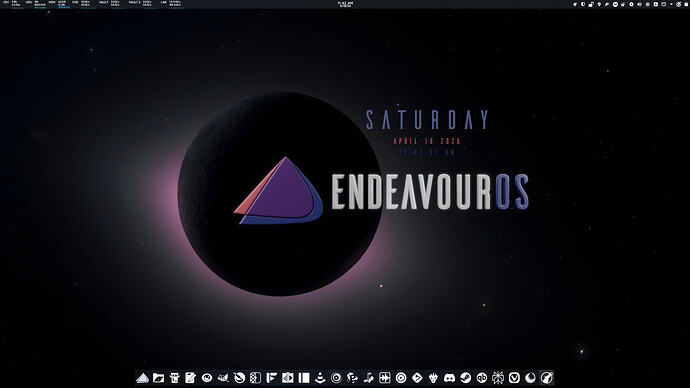The height and width of the screenshot is (388, 690).
Task: Open the highlighted last dock icon
Action: coord(547,377)
